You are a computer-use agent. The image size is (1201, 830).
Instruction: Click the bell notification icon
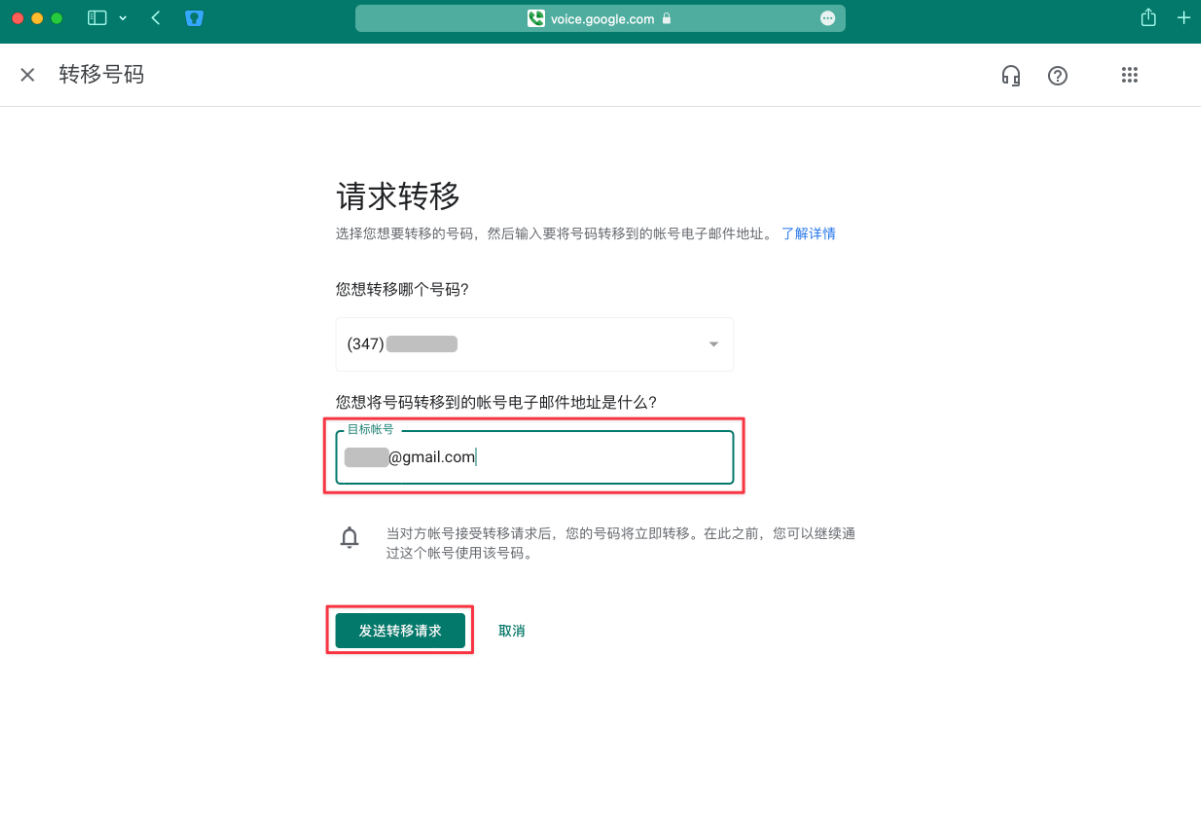coord(349,538)
